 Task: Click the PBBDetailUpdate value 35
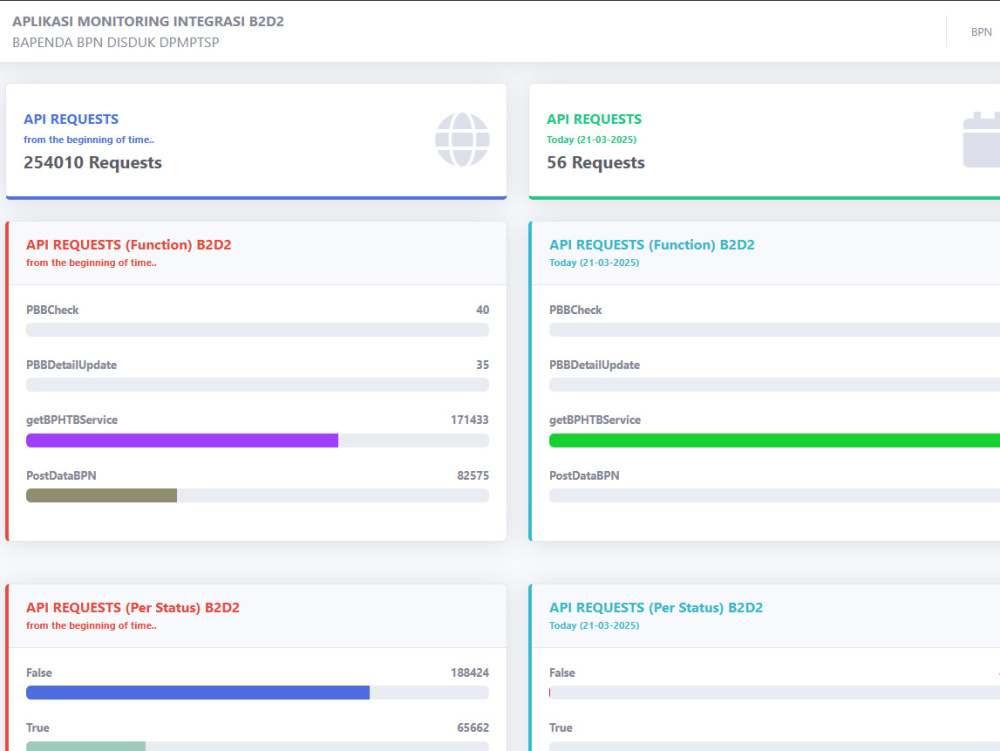point(483,365)
